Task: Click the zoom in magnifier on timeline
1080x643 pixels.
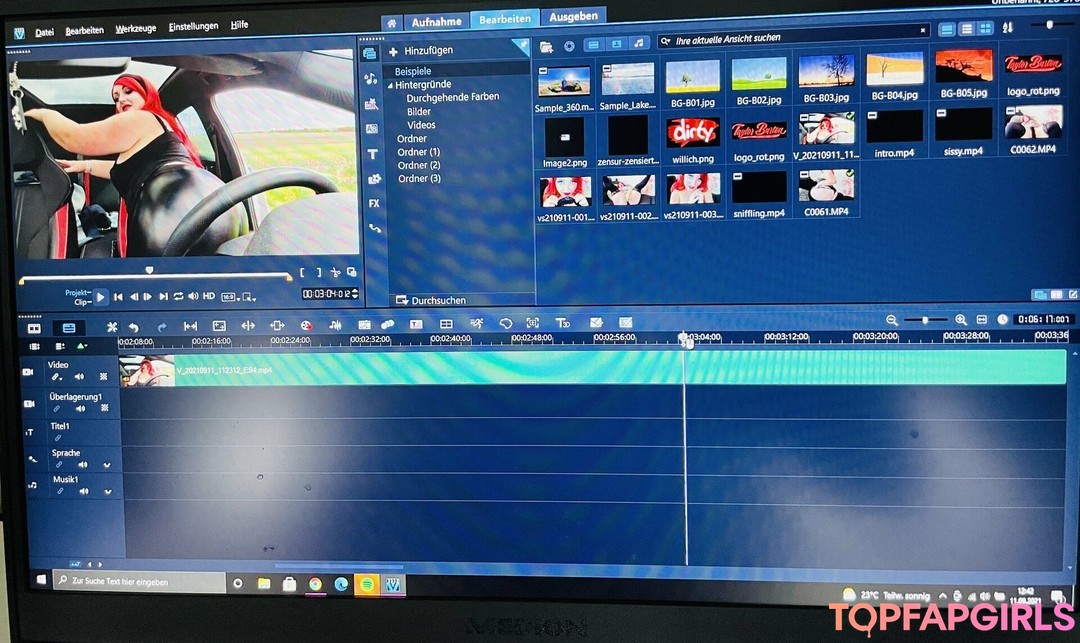Action: coord(960,320)
